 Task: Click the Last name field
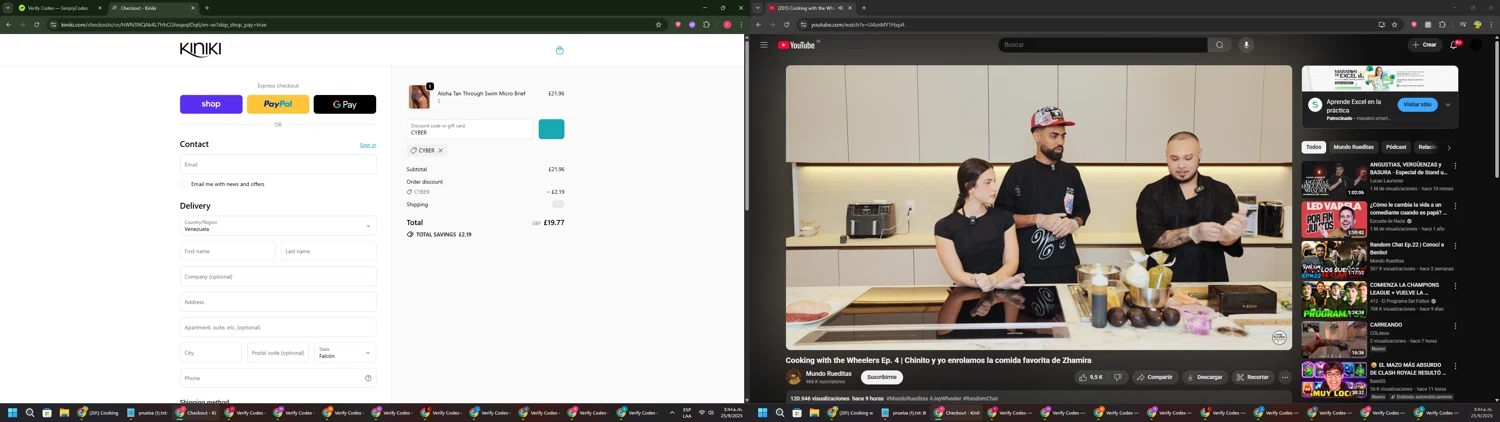point(329,251)
